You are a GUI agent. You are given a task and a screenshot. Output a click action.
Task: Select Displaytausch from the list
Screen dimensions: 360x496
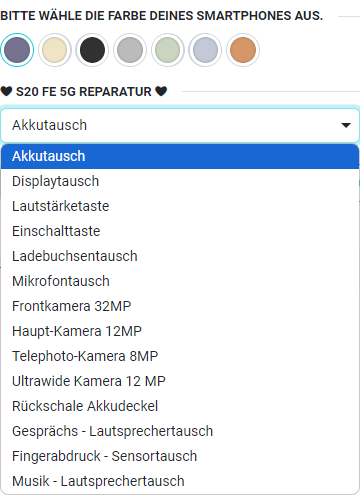(x=180, y=181)
